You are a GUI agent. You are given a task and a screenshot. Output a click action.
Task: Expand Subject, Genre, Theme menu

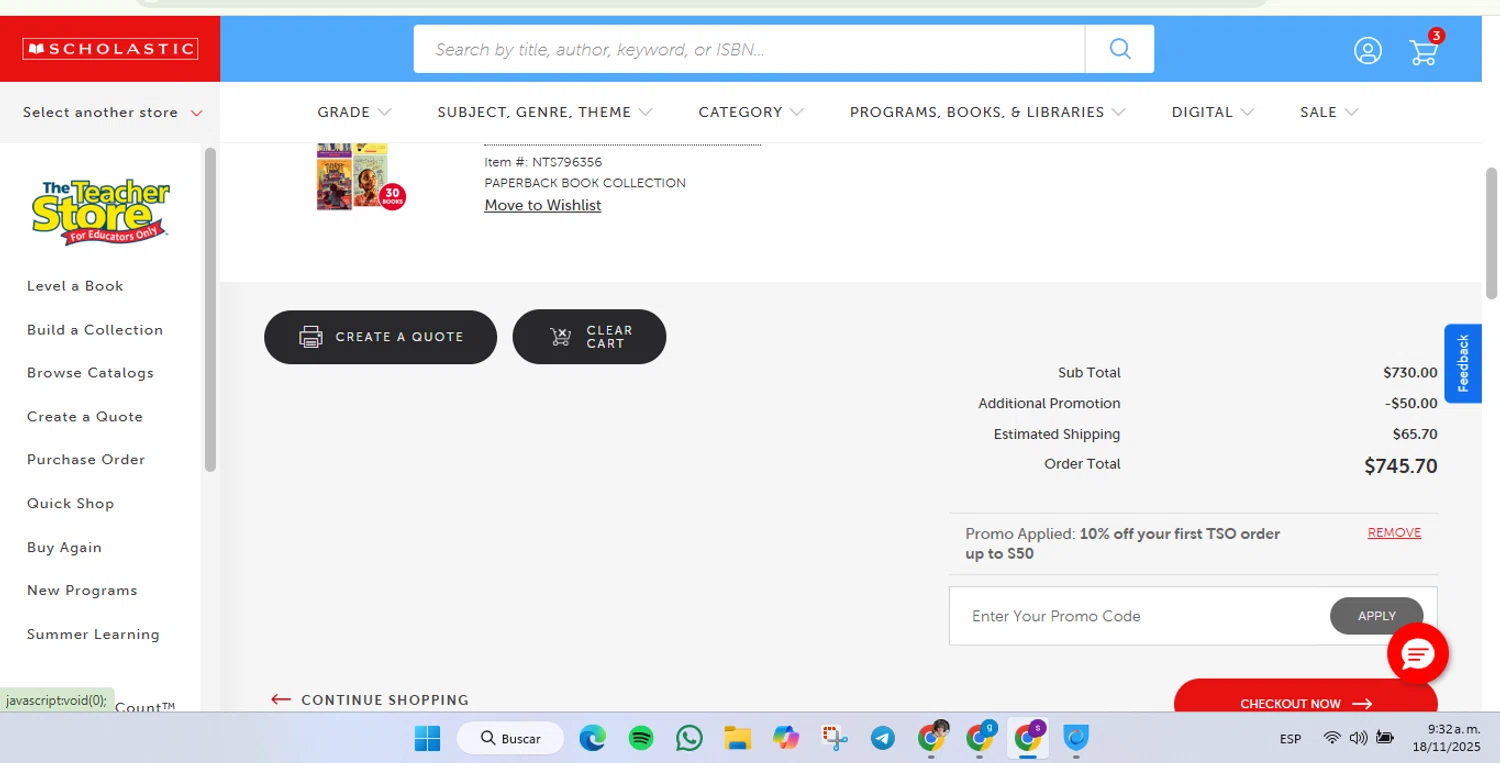[x=544, y=112]
